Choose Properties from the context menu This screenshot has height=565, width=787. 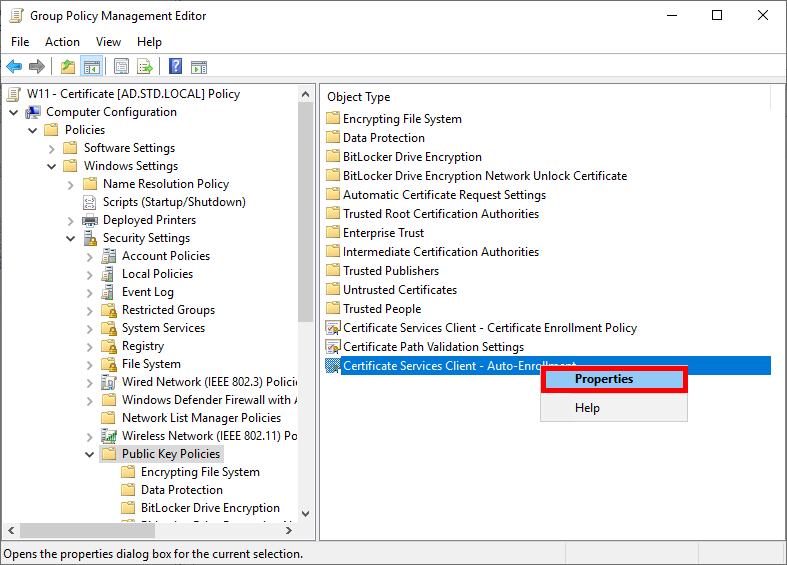[604, 379]
